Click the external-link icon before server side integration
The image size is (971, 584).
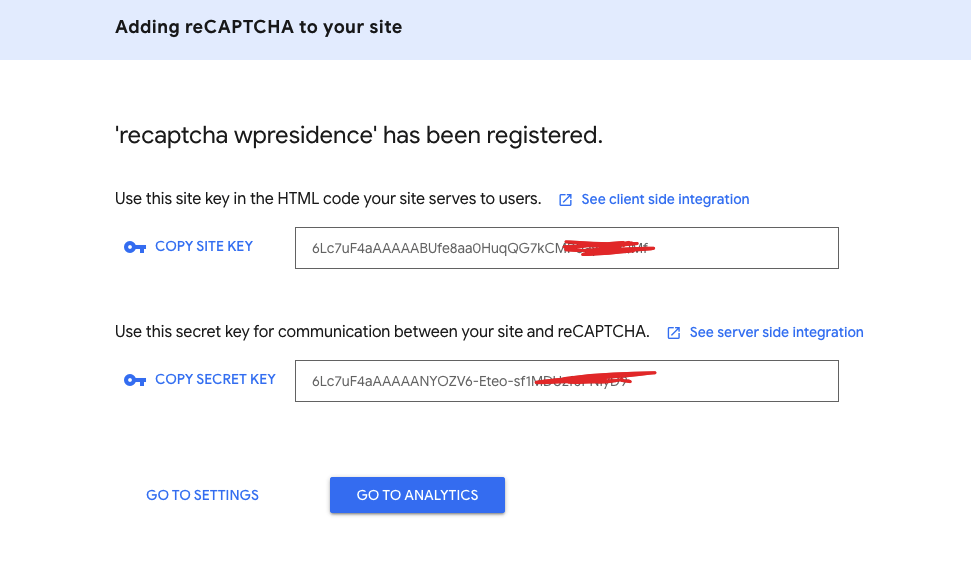click(674, 333)
